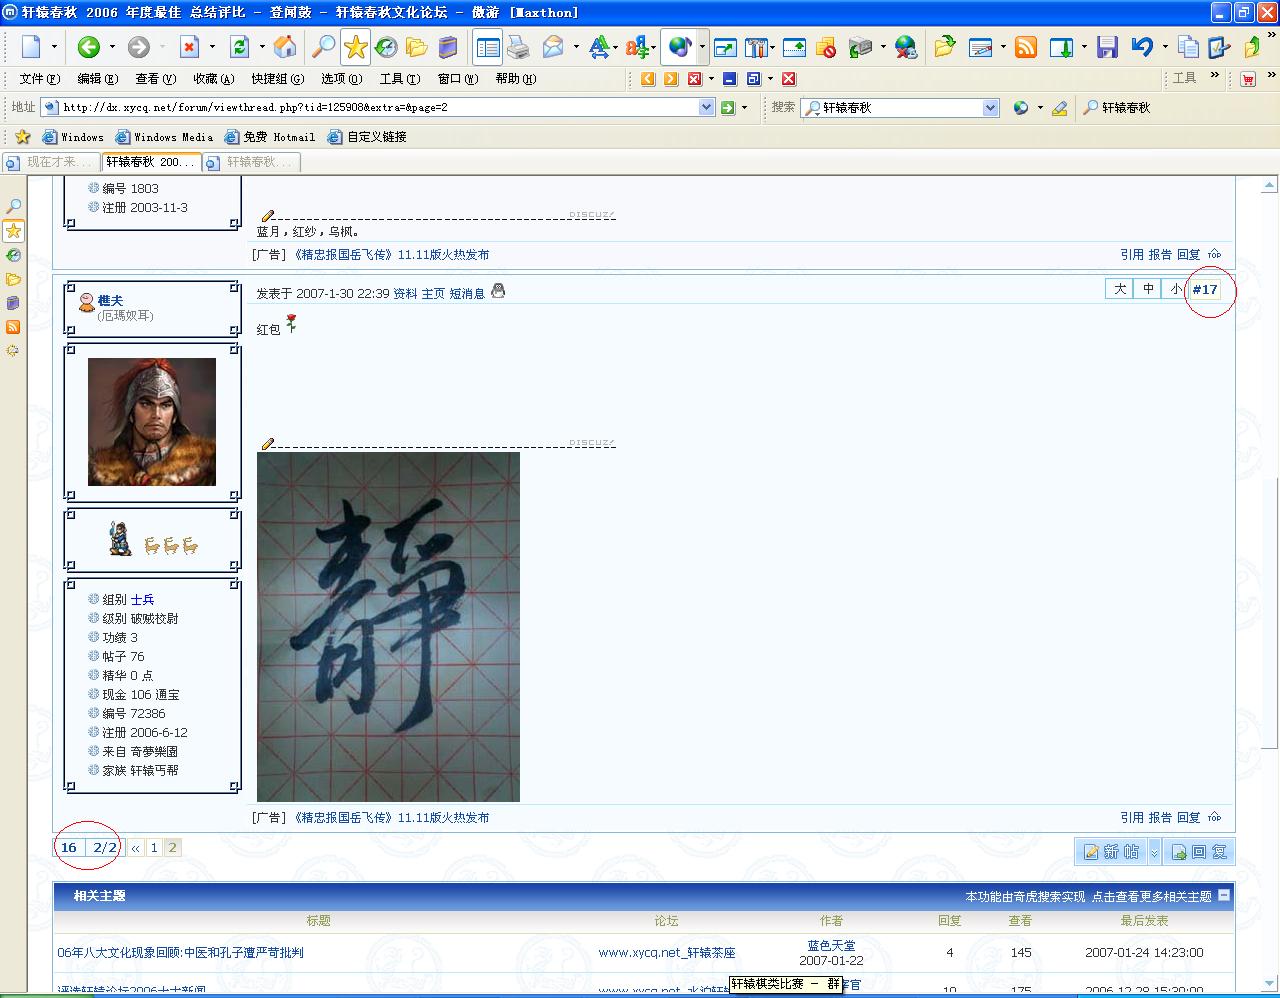
Task: Click the 士兵 group link in user info
Action: pos(143,600)
